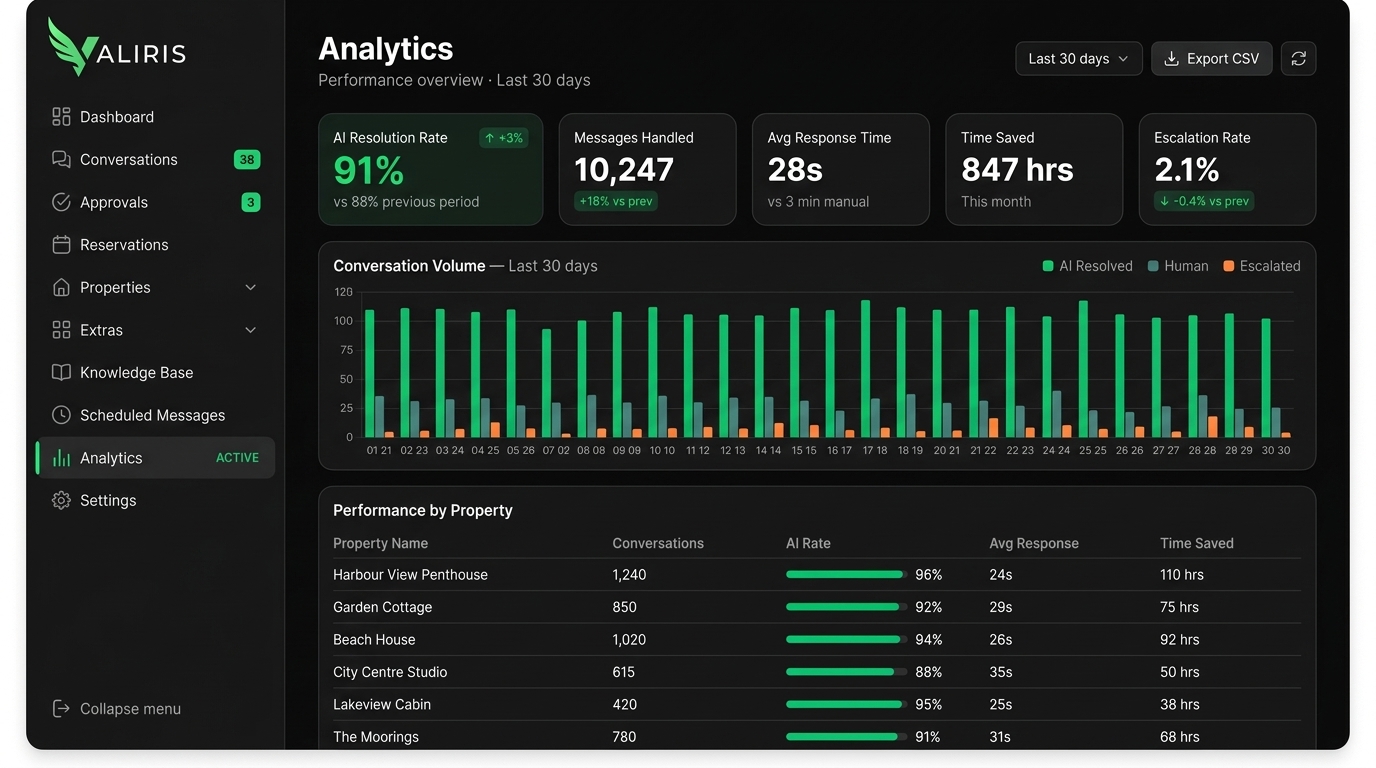Image resolution: width=1376 pixels, height=768 pixels.
Task: Sort by the Time Saved column header
Action: tap(1197, 544)
